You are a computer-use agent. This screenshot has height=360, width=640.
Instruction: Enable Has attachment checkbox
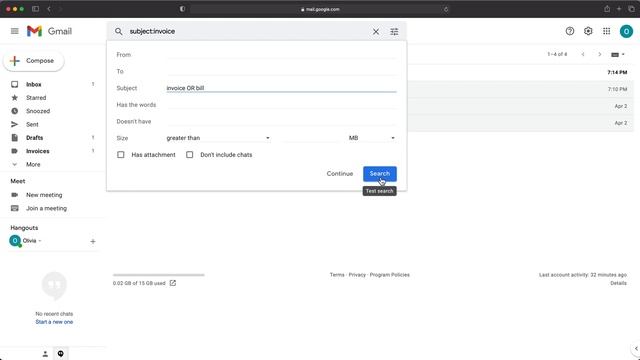tap(121, 155)
